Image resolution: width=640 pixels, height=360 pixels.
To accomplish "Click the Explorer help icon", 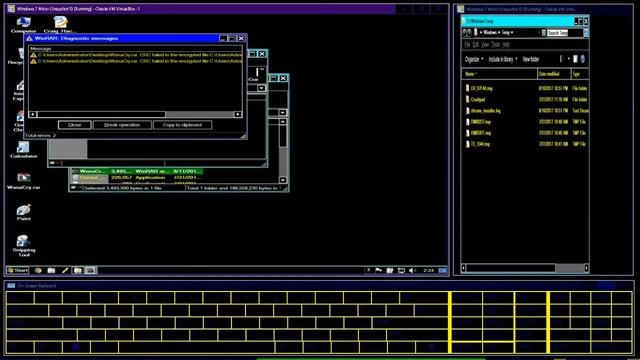I will coord(582,59).
